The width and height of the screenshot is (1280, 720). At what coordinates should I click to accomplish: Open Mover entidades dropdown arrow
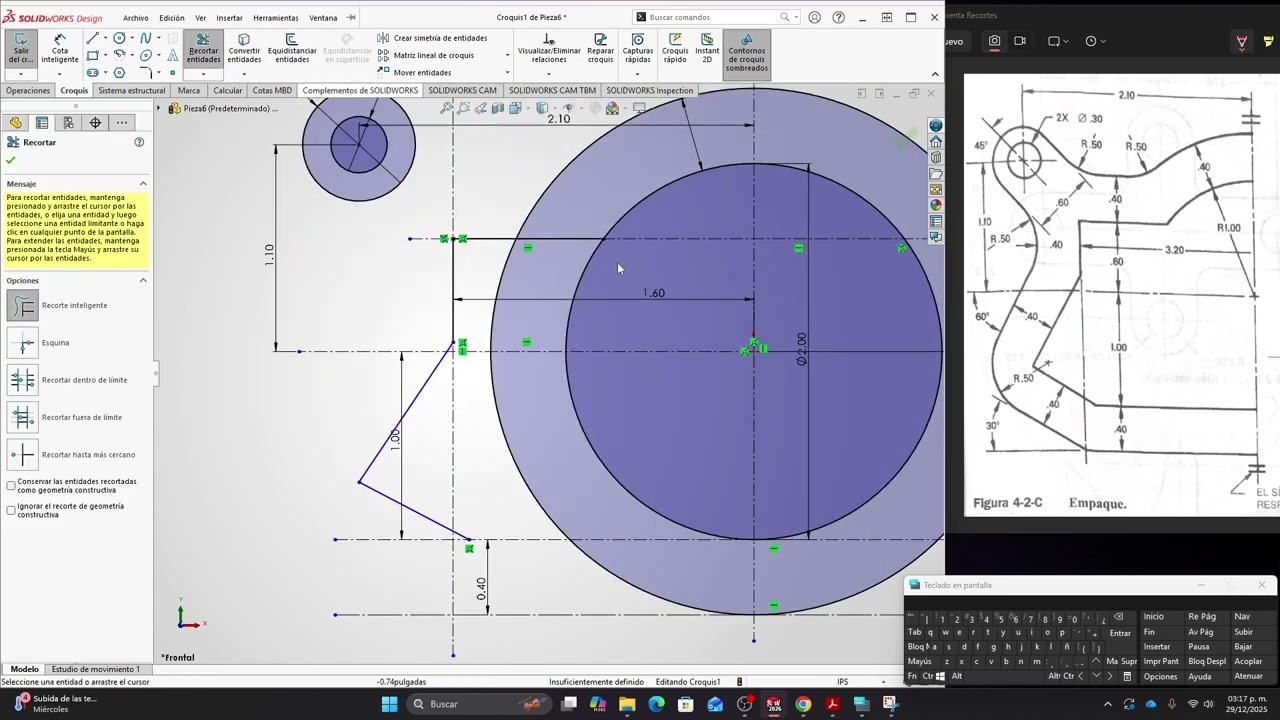point(507,72)
